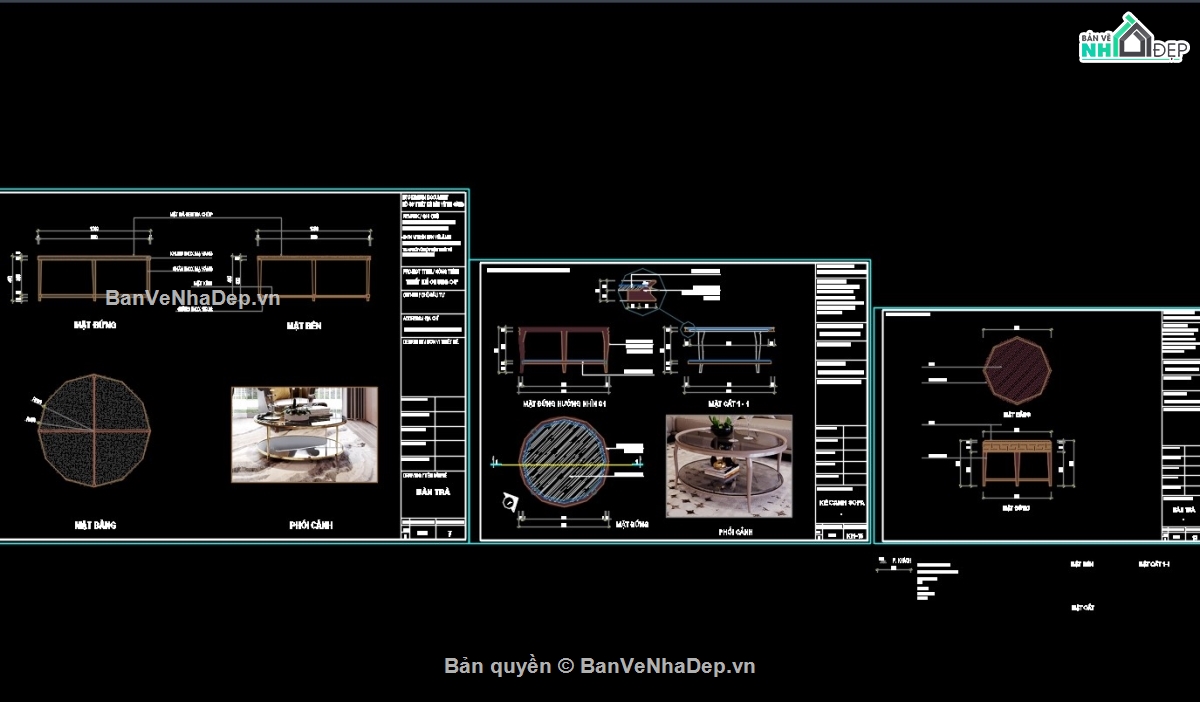The image size is (1200, 702).
Task: Click the 'PHỐI CẢNH' label in left sheet
Action: click(311, 525)
